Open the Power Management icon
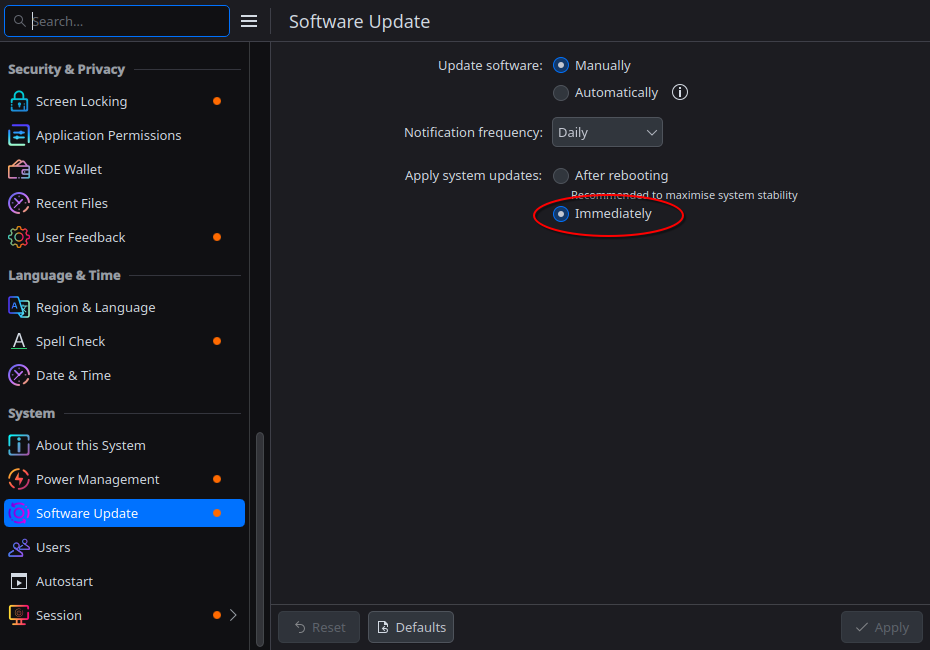Viewport: 930px width, 650px height. (20, 479)
